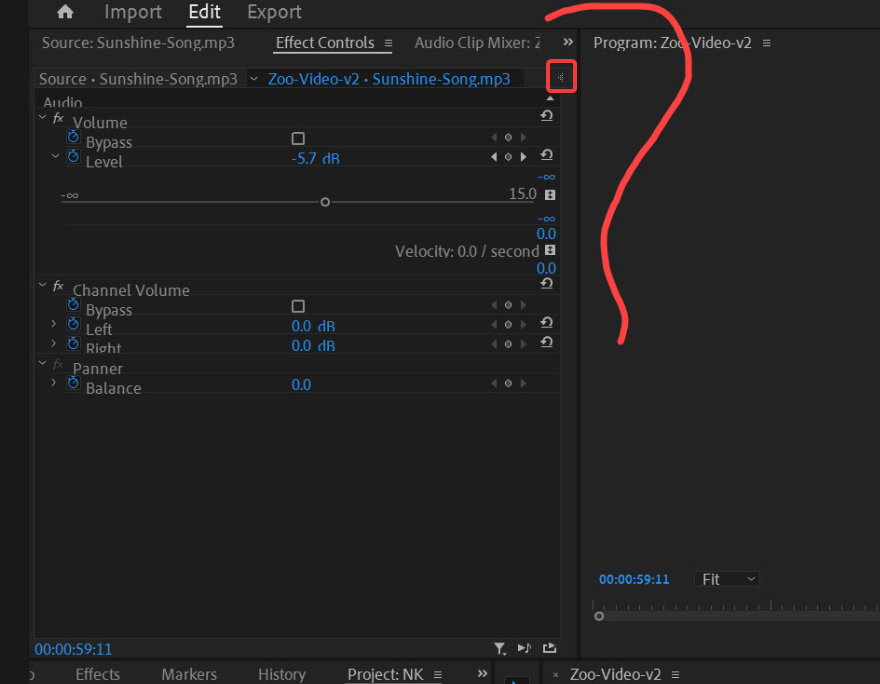This screenshot has height=684, width=880.
Task: Collapse the Volume effect section
Action: (x=42, y=116)
